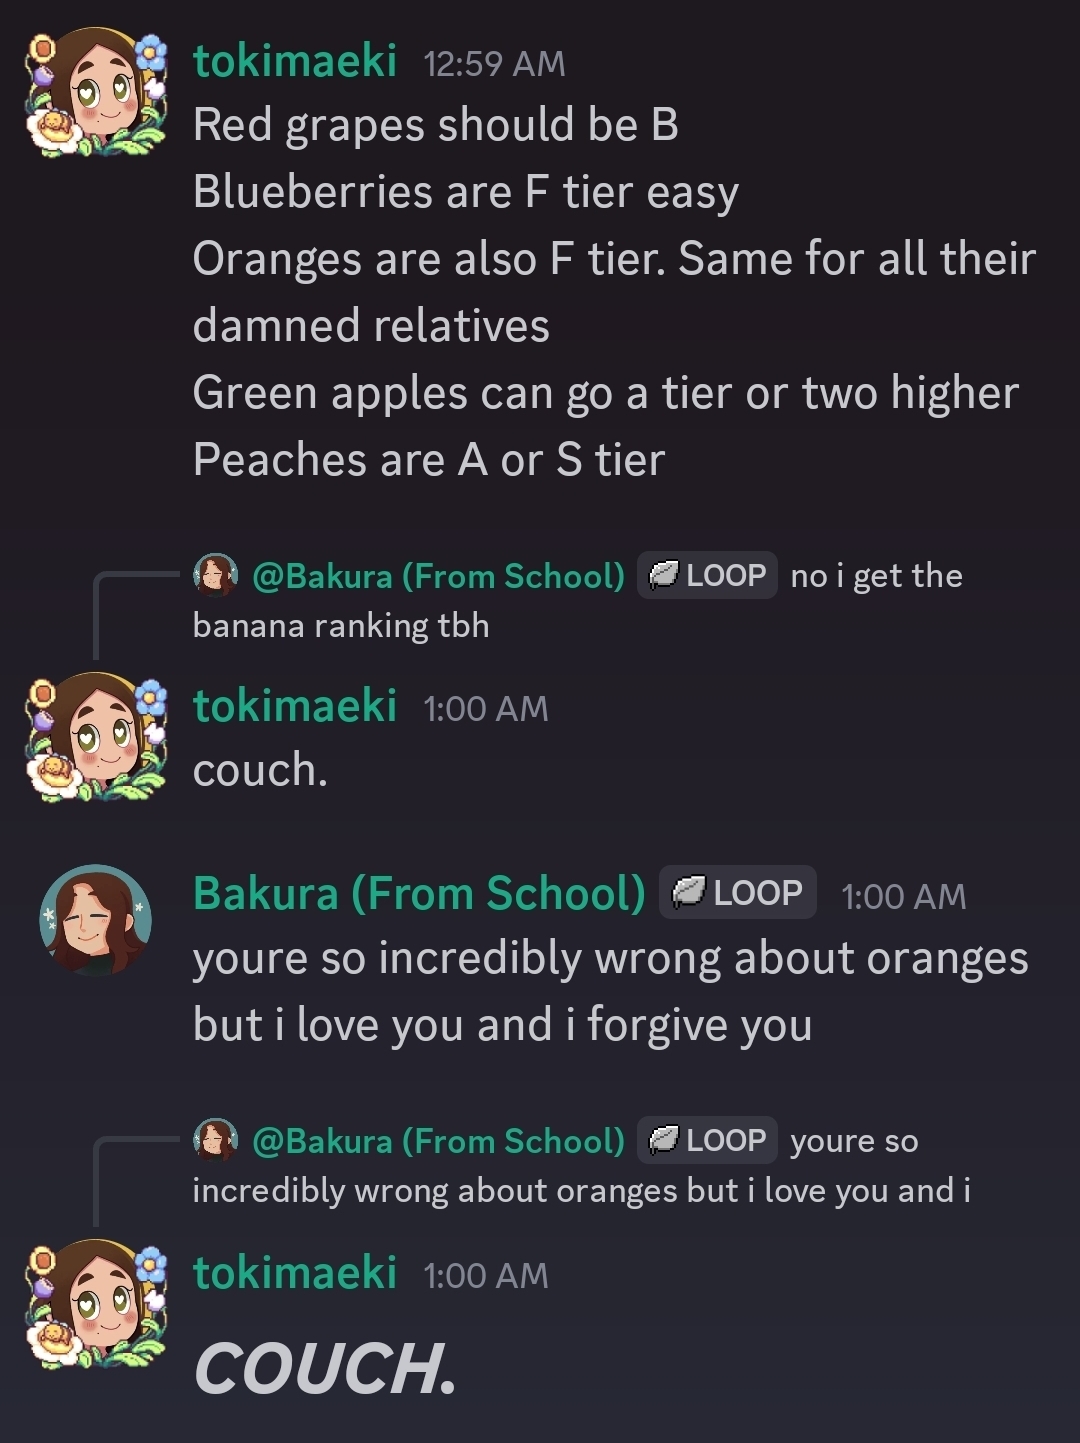
Task: Click the LOOP tag in the oranges reply preview
Action: pyautogui.click(x=708, y=1140)
